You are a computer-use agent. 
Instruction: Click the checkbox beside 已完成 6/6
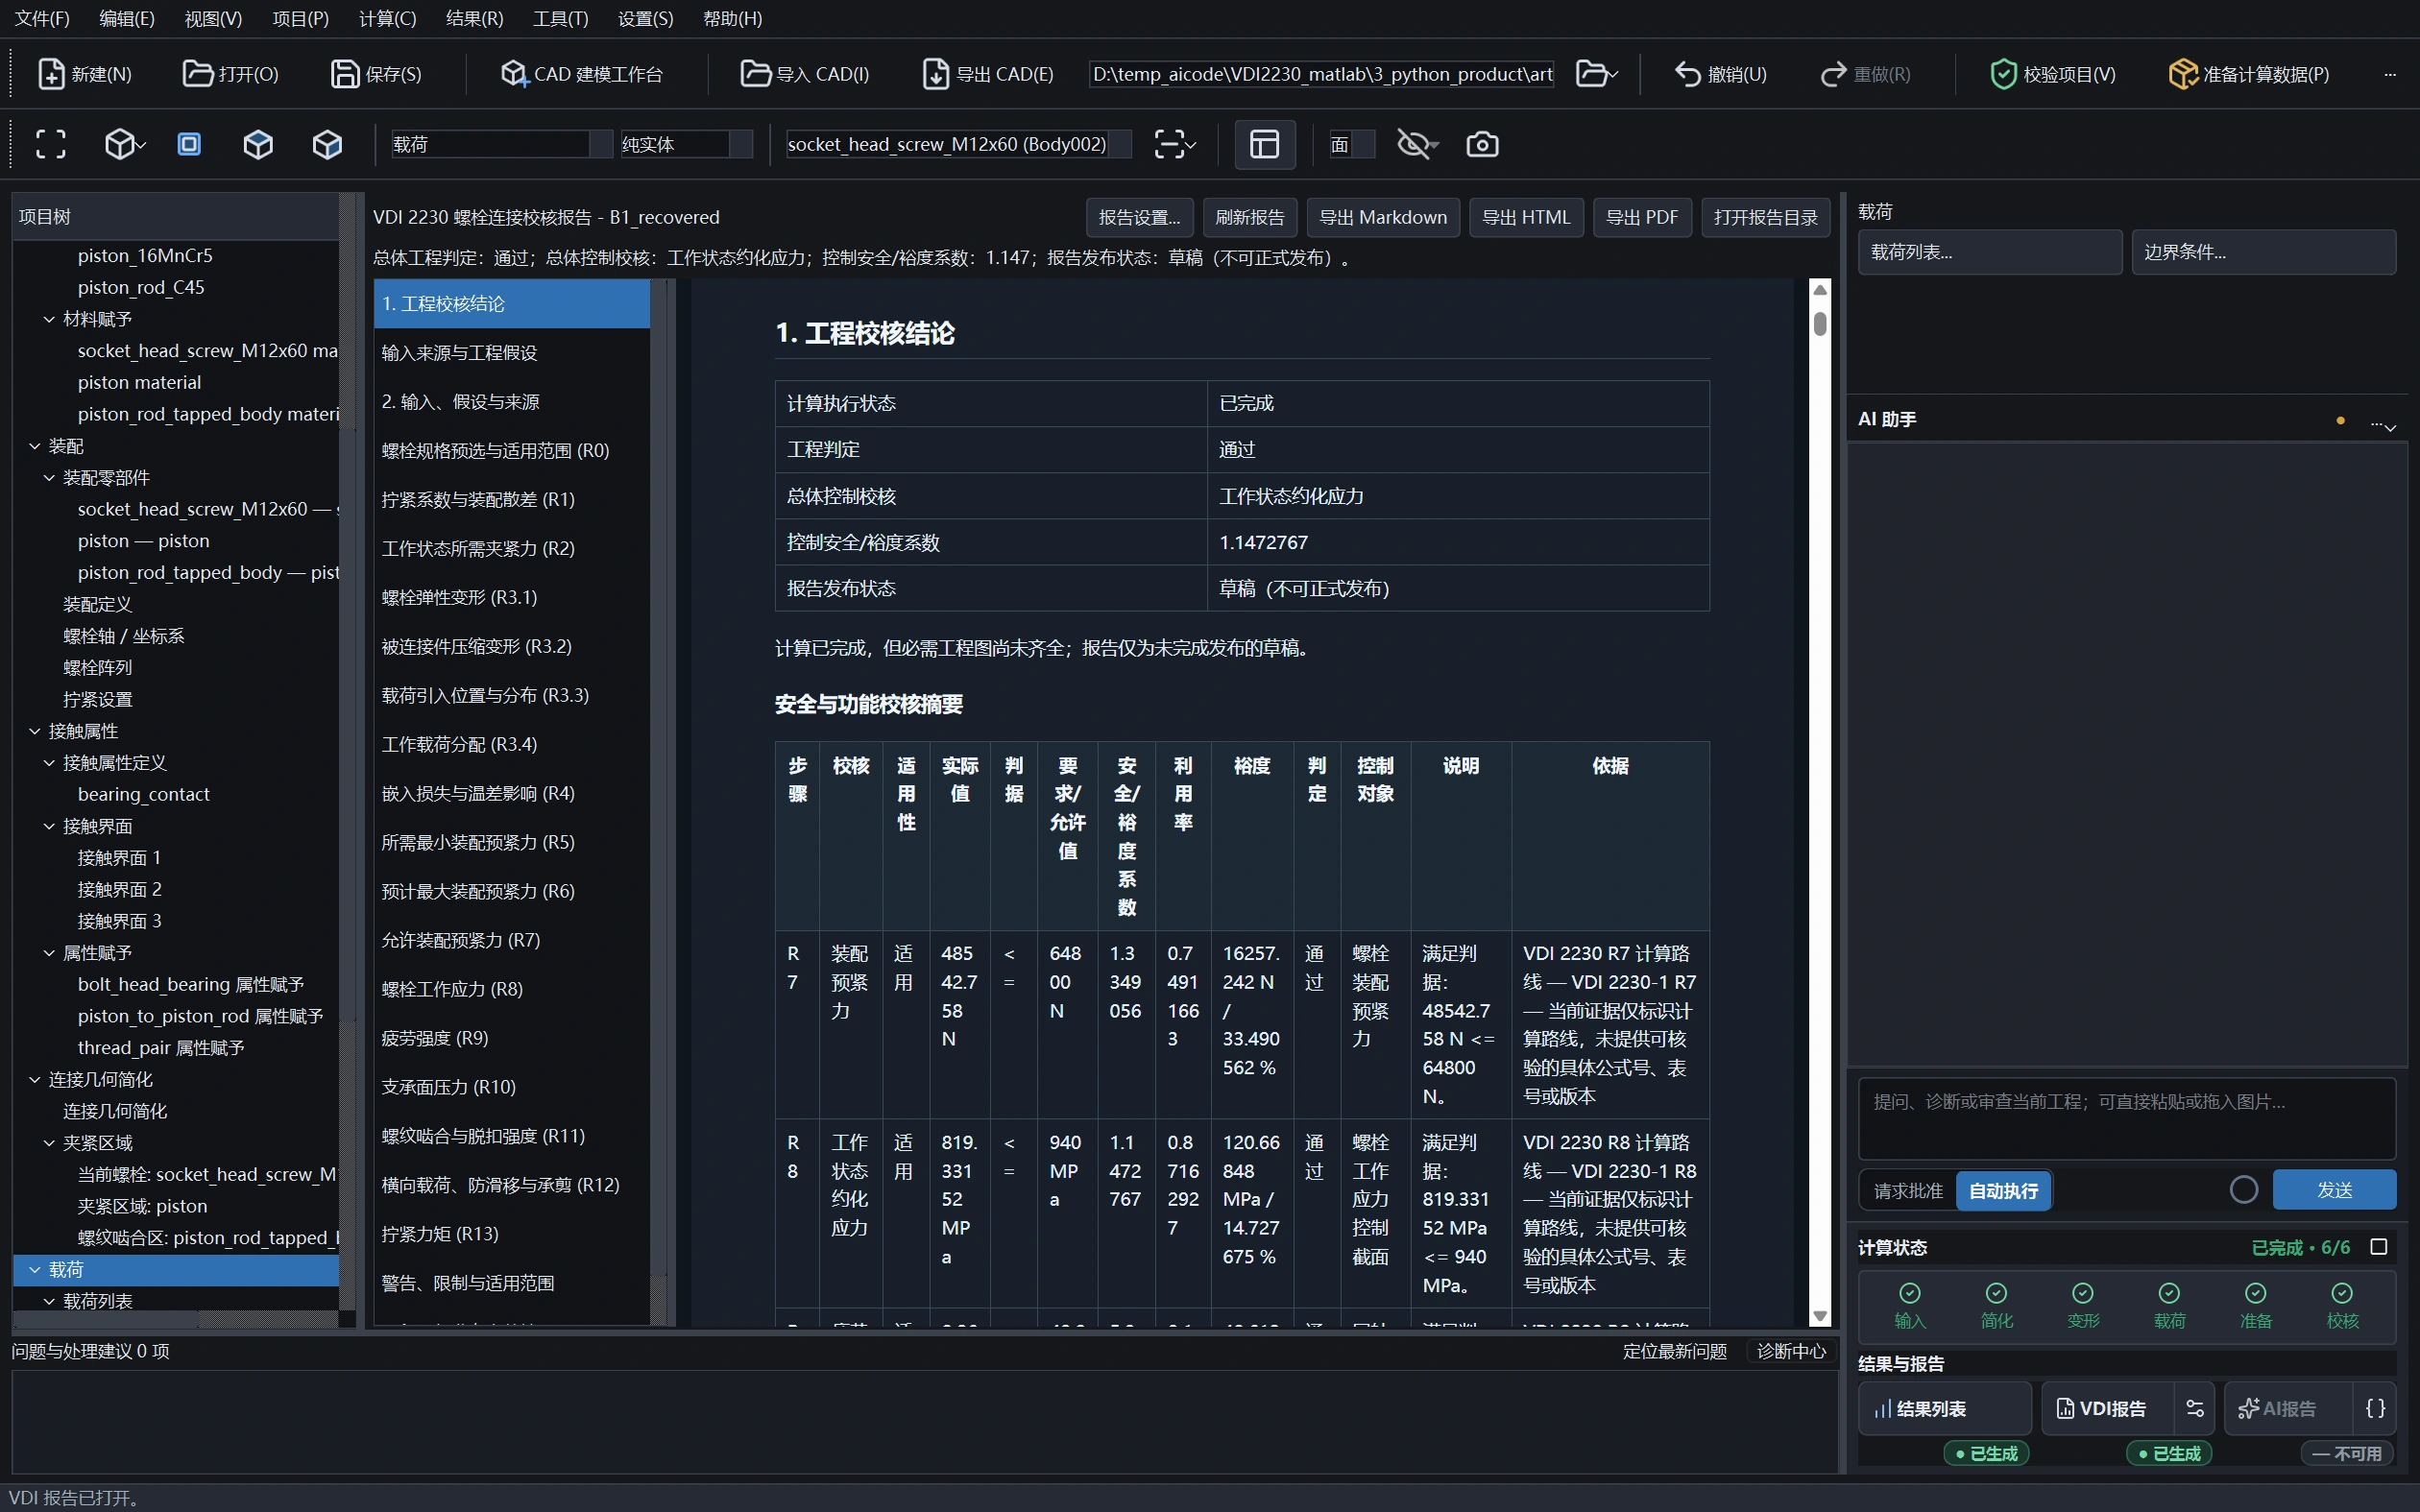pyautogui.click(x=2379, y=1247)
